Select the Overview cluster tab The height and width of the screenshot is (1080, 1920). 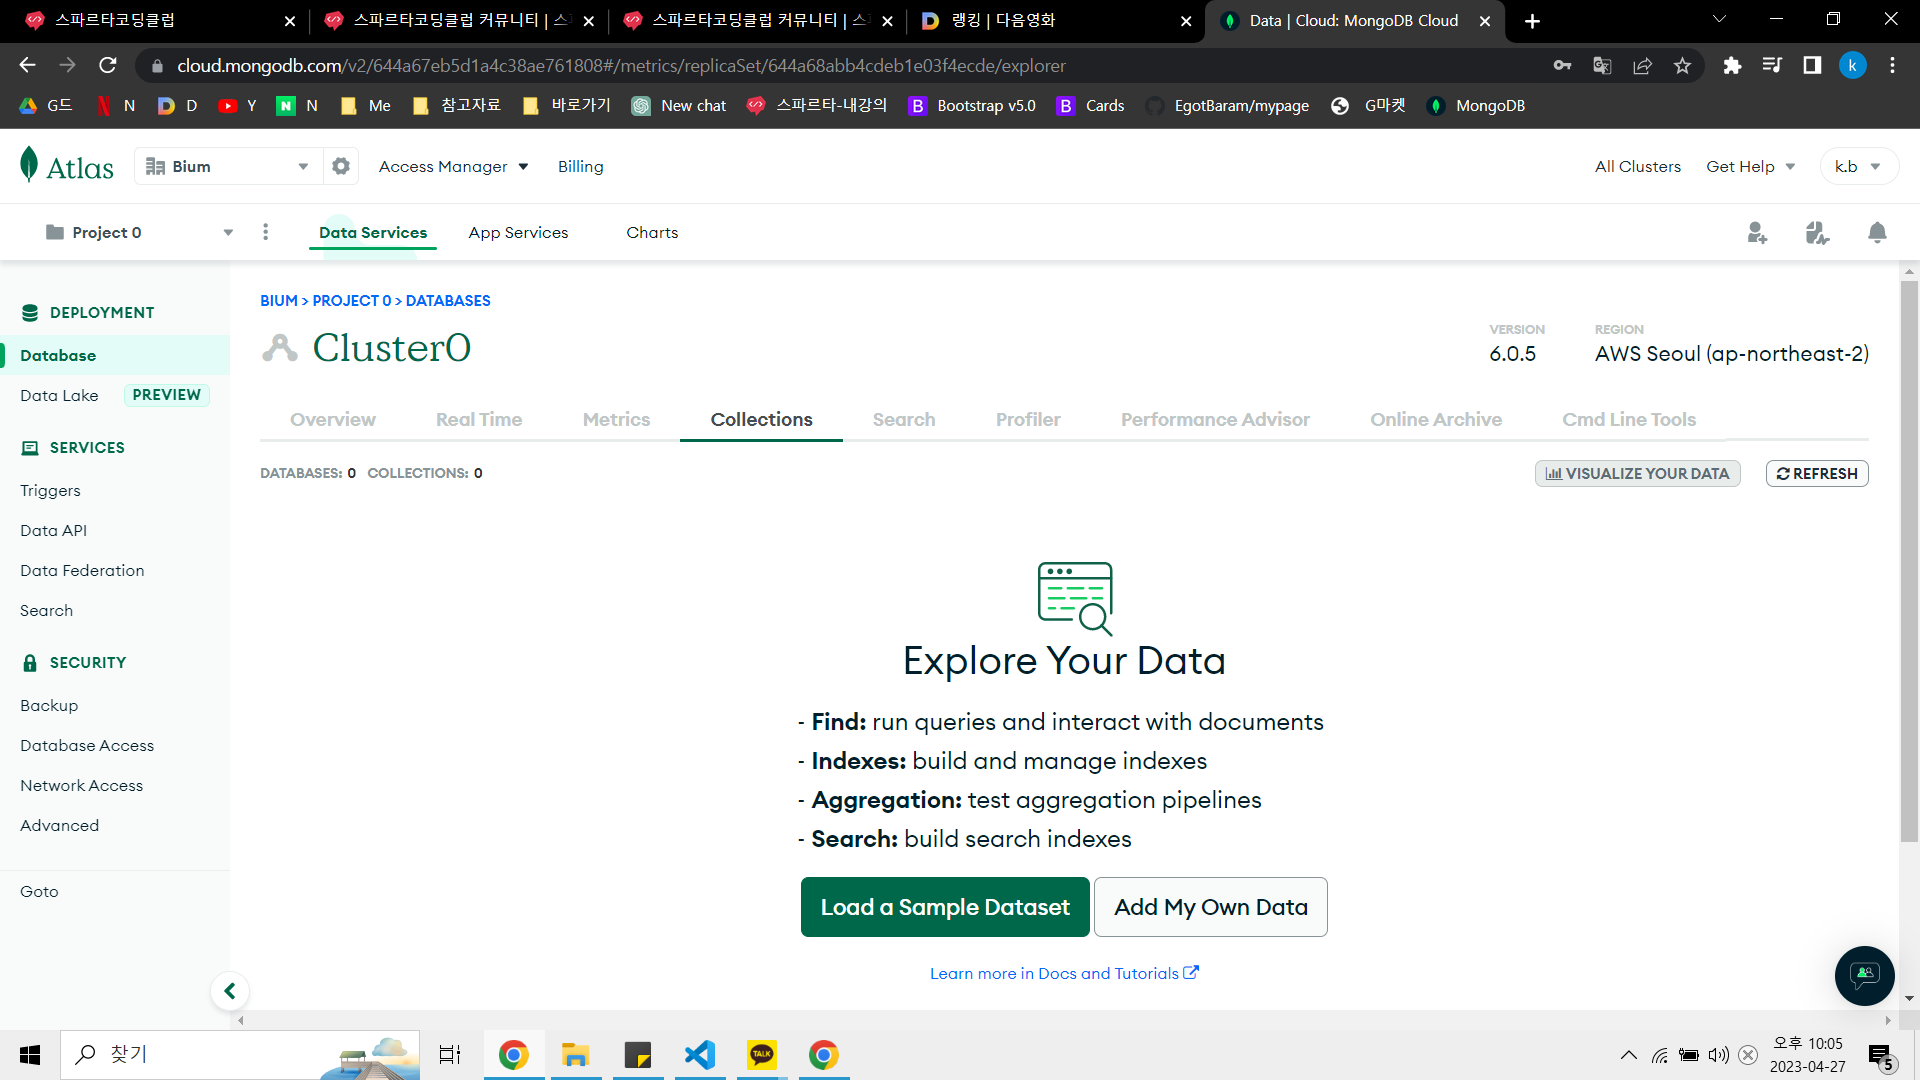pyautogui.click(x=333, y=419)
